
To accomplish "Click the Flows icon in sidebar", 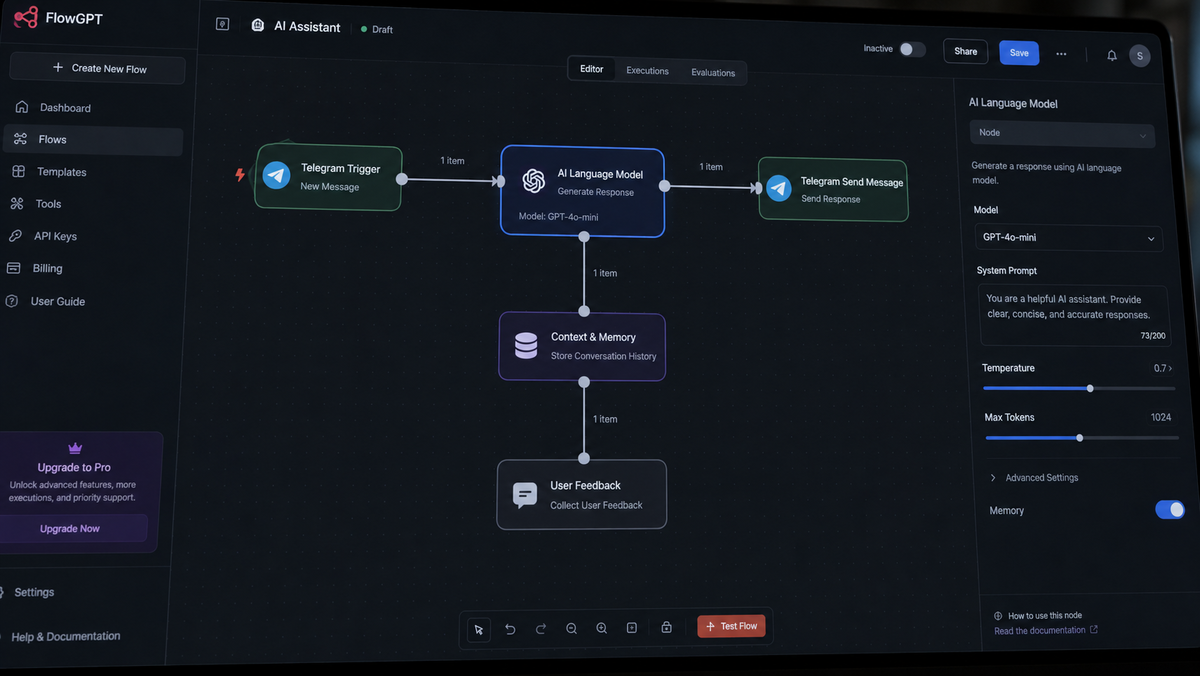I will tap(20, 139).
